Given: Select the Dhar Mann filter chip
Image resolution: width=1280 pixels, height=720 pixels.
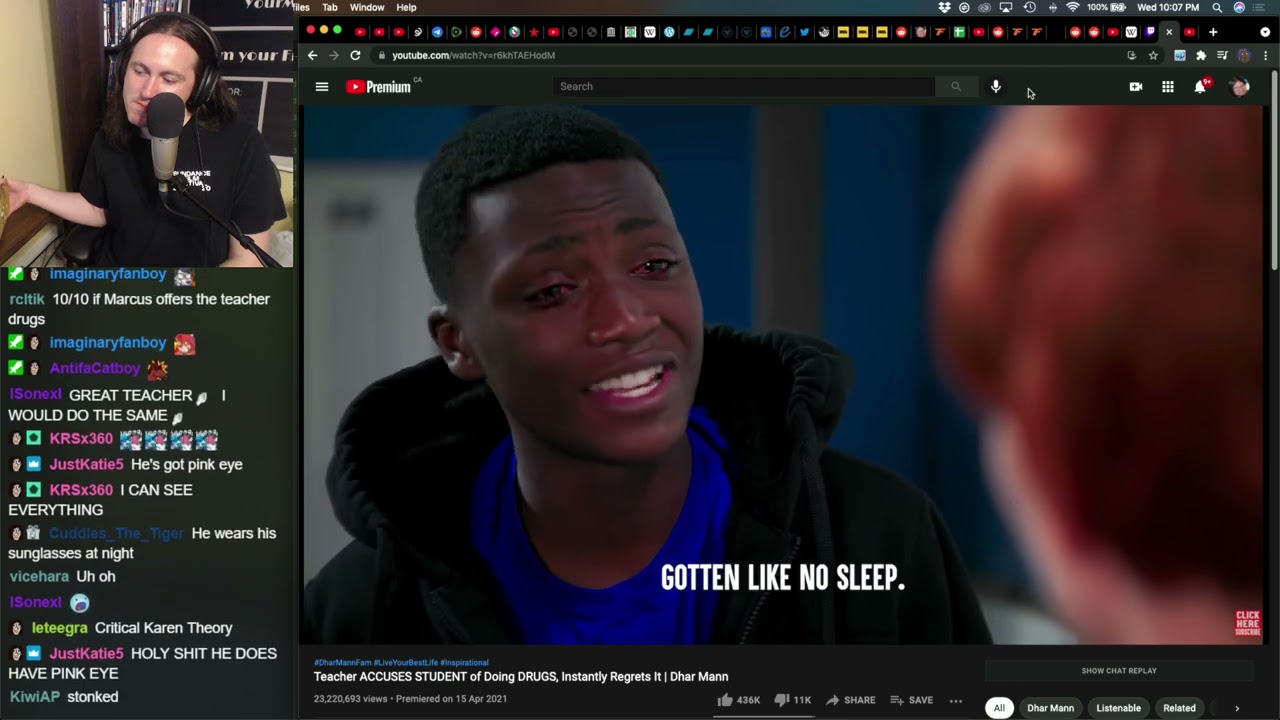Looking at the screenshot, I should 1050,708.
